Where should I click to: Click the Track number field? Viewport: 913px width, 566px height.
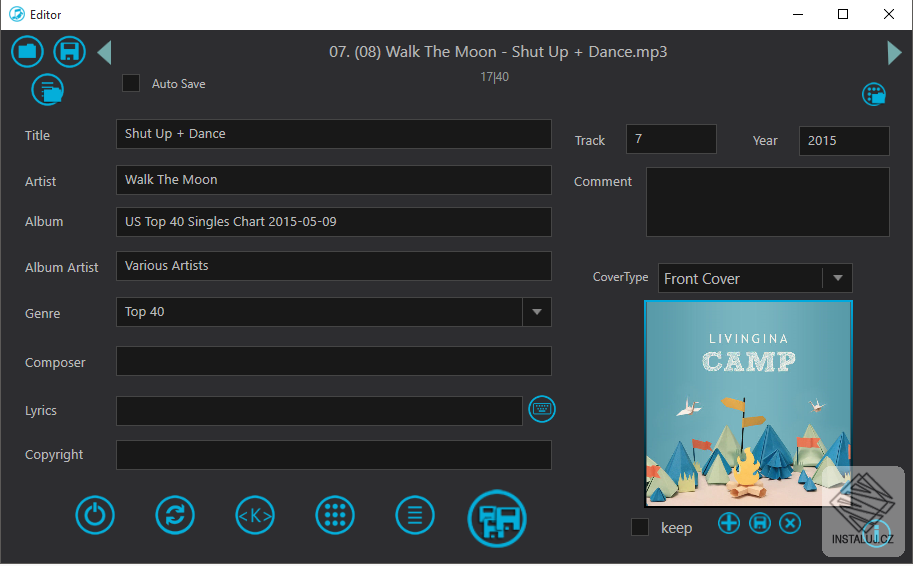671,139
